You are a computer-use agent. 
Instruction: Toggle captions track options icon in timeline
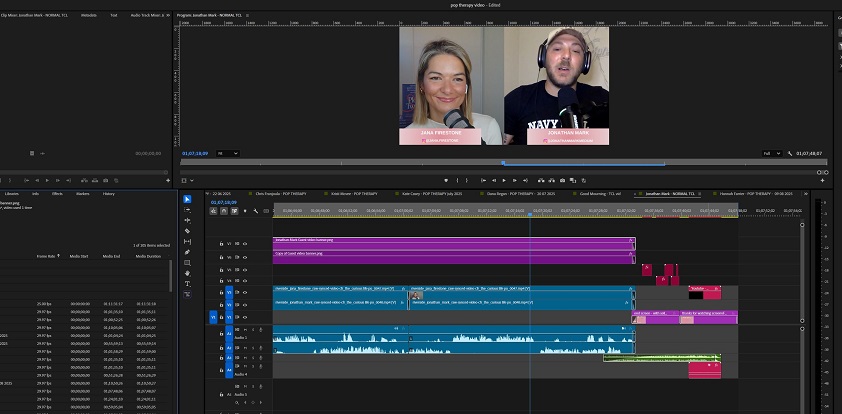coord(266,211)
